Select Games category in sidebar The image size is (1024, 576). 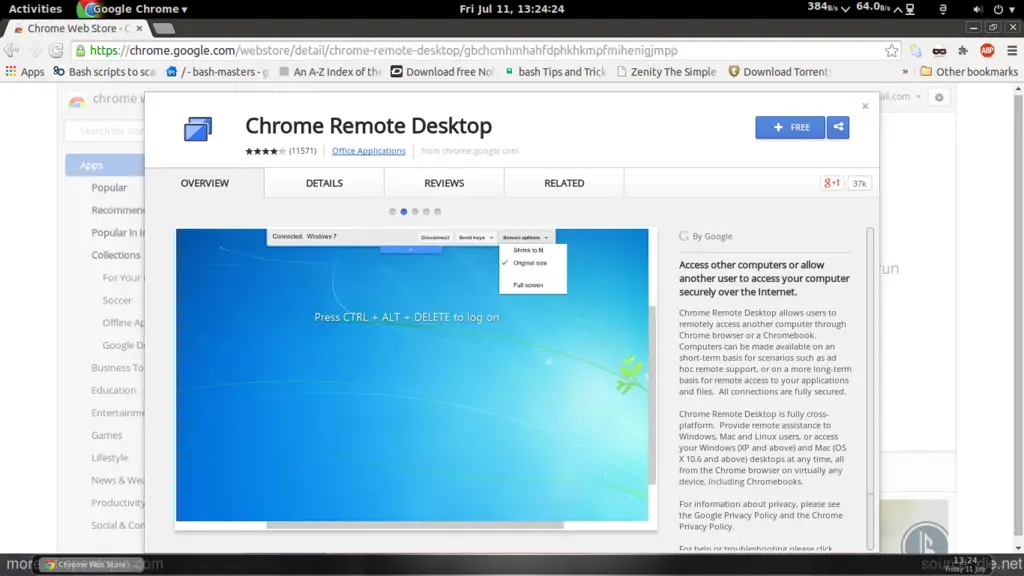tap(106, 436)
